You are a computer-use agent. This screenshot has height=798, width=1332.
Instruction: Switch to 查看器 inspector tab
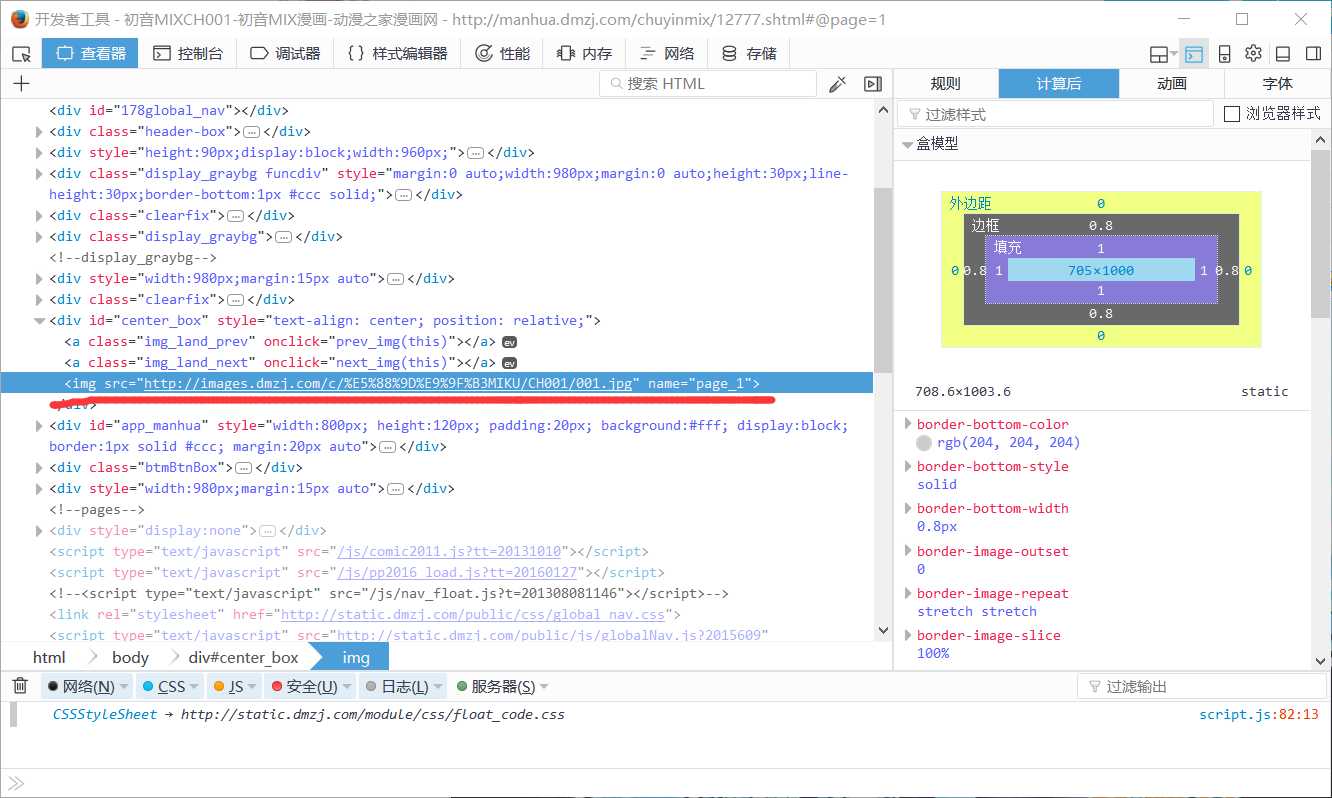click(x=90, y=54)
